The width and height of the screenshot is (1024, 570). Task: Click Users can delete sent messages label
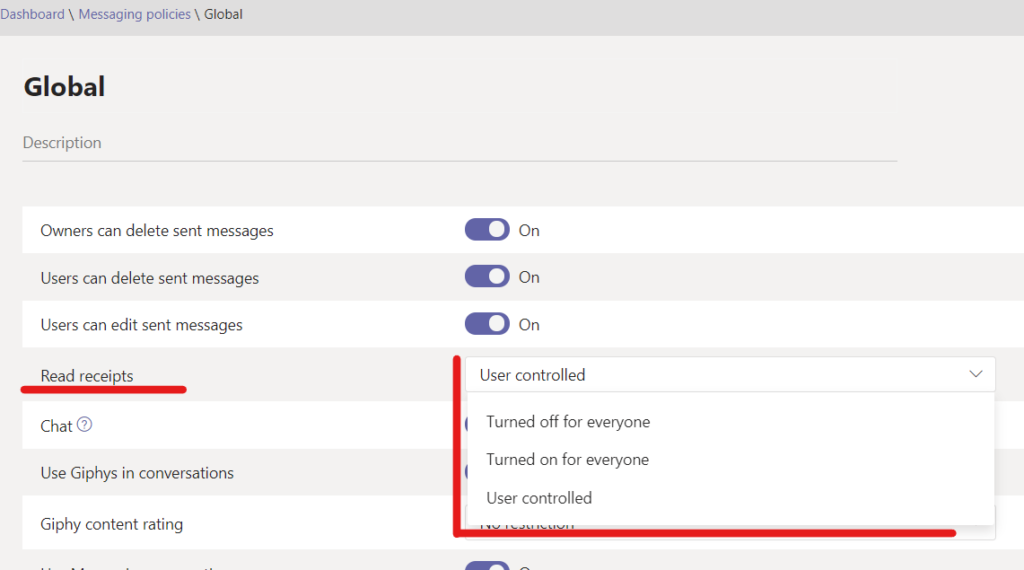pyautogui.click(x=150, y=278)
